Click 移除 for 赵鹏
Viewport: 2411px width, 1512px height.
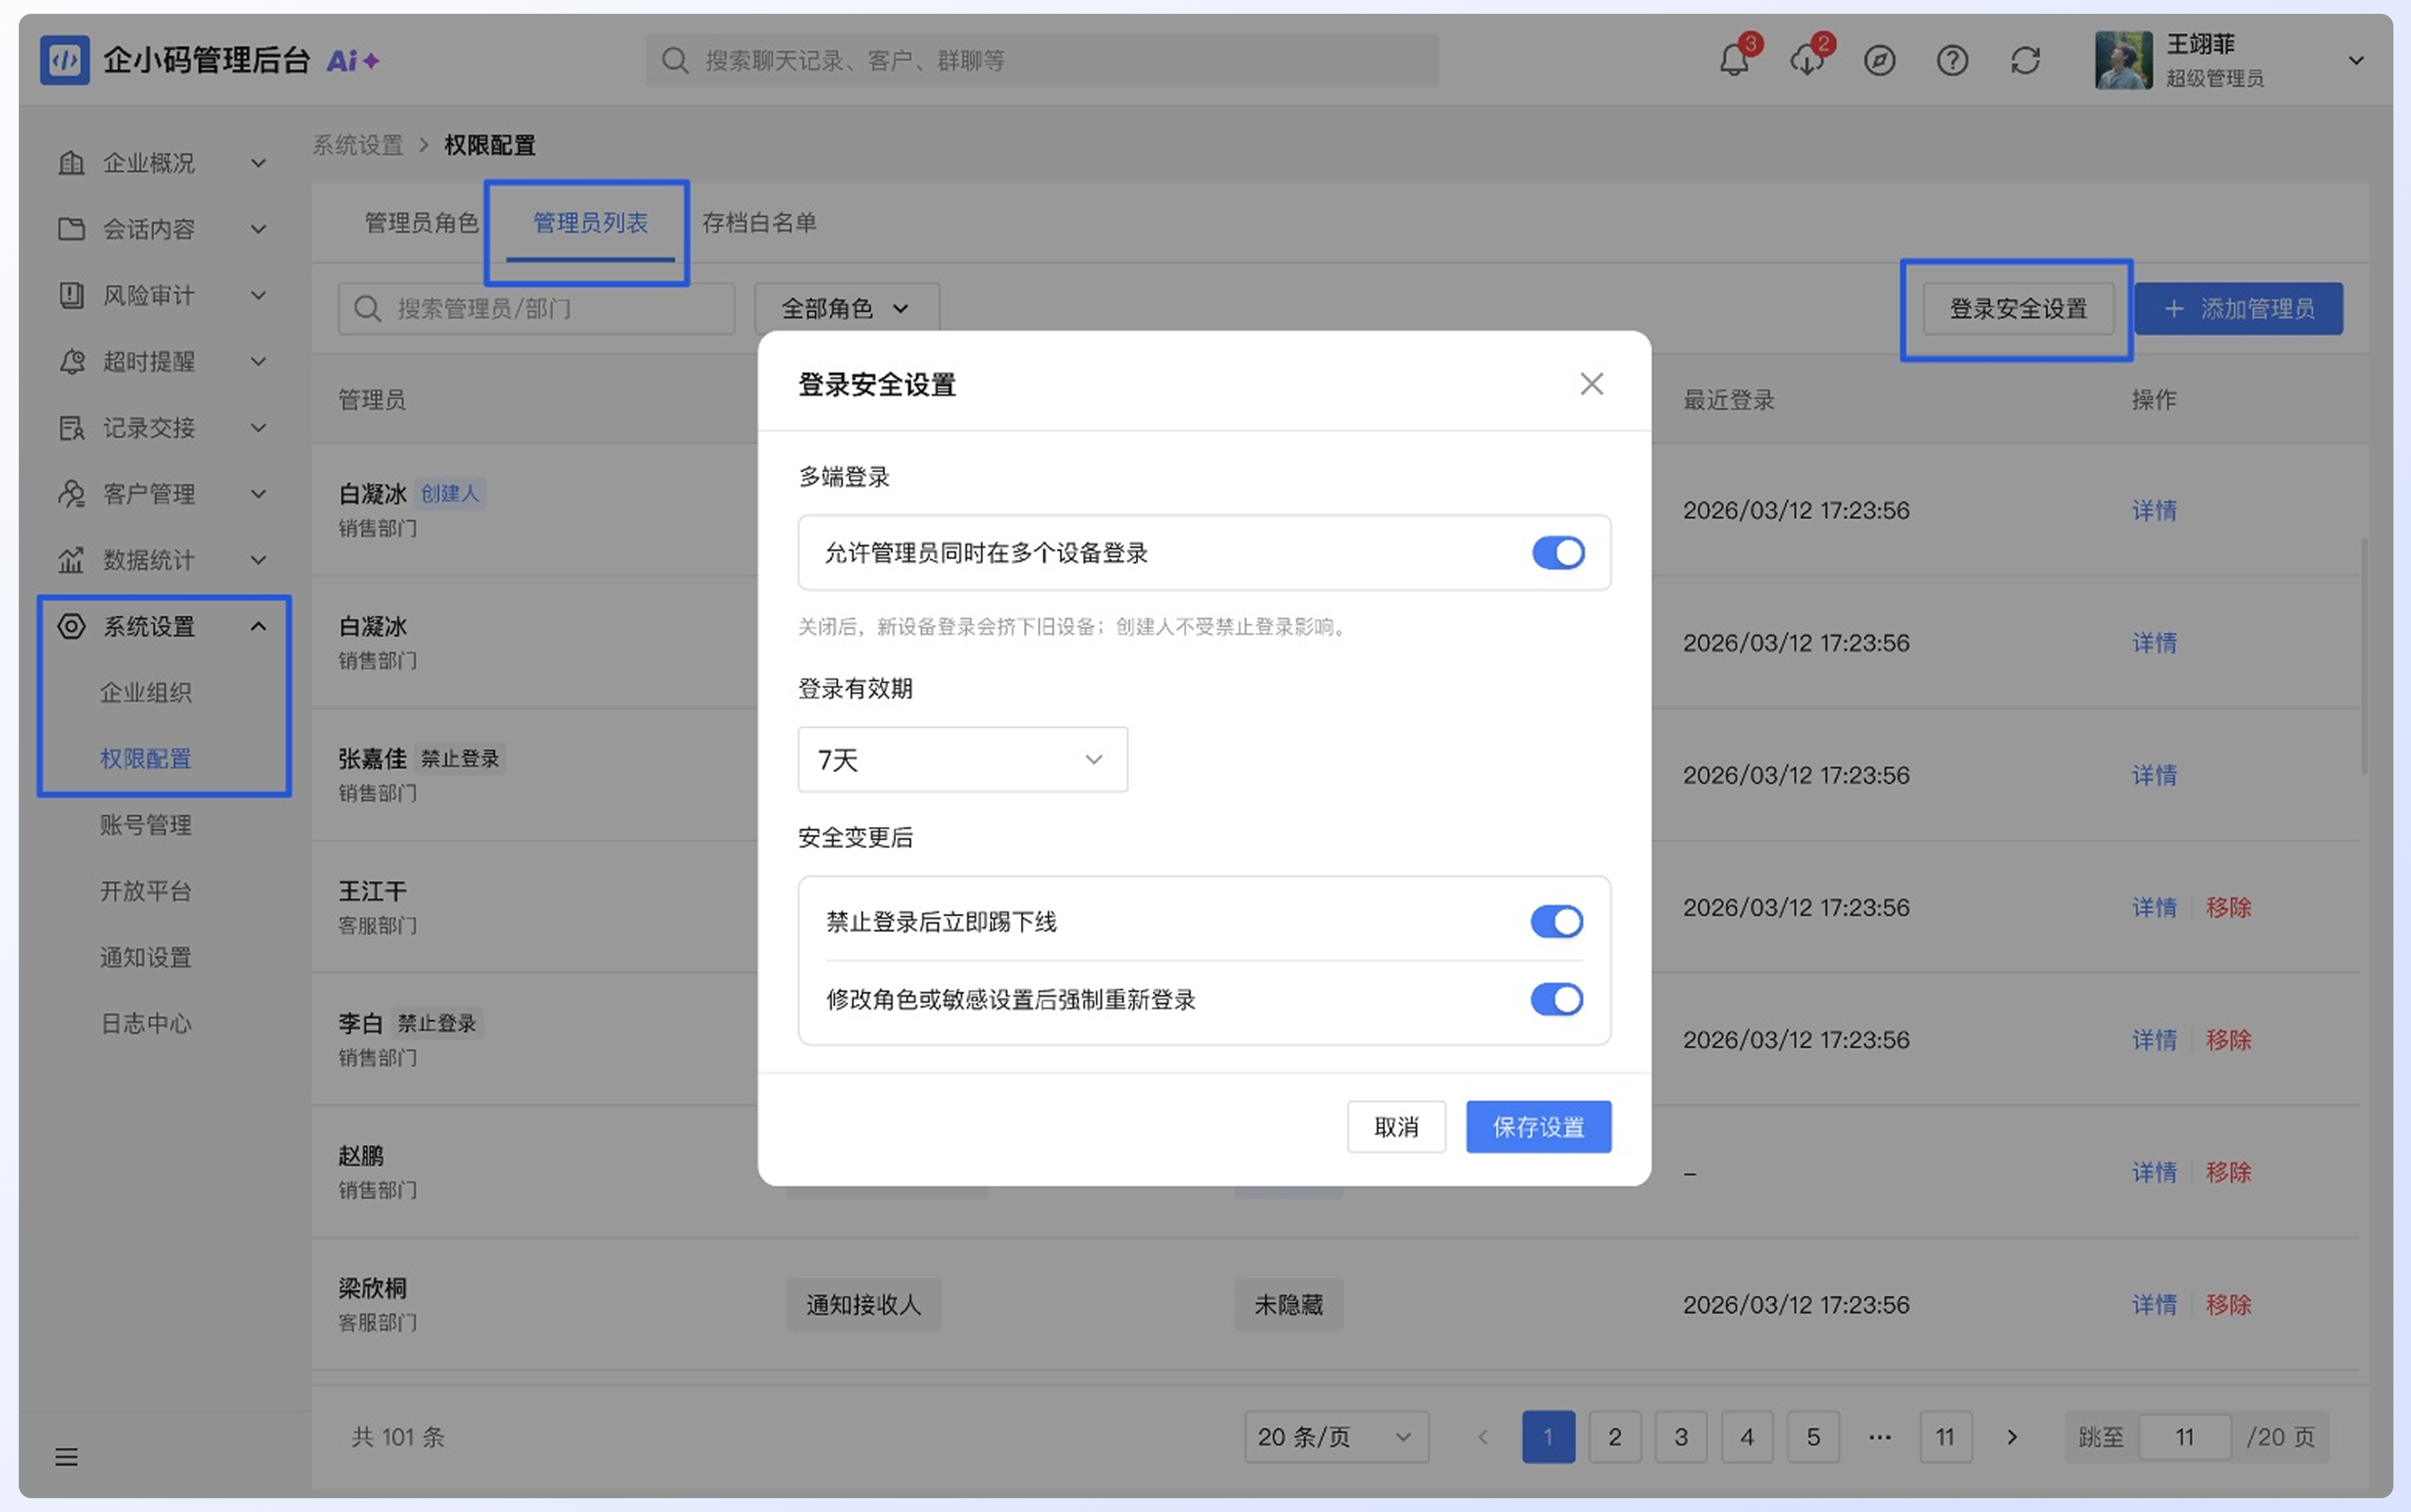point(2229,1172)
